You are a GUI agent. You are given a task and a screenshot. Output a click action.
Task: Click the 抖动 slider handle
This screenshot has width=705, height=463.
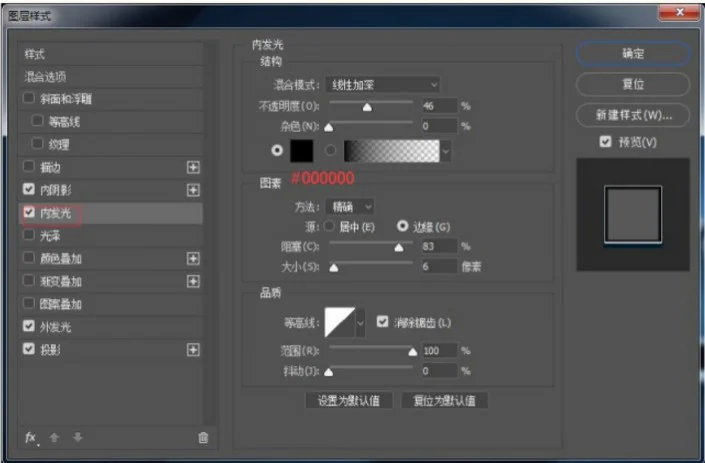click(329, 372)
